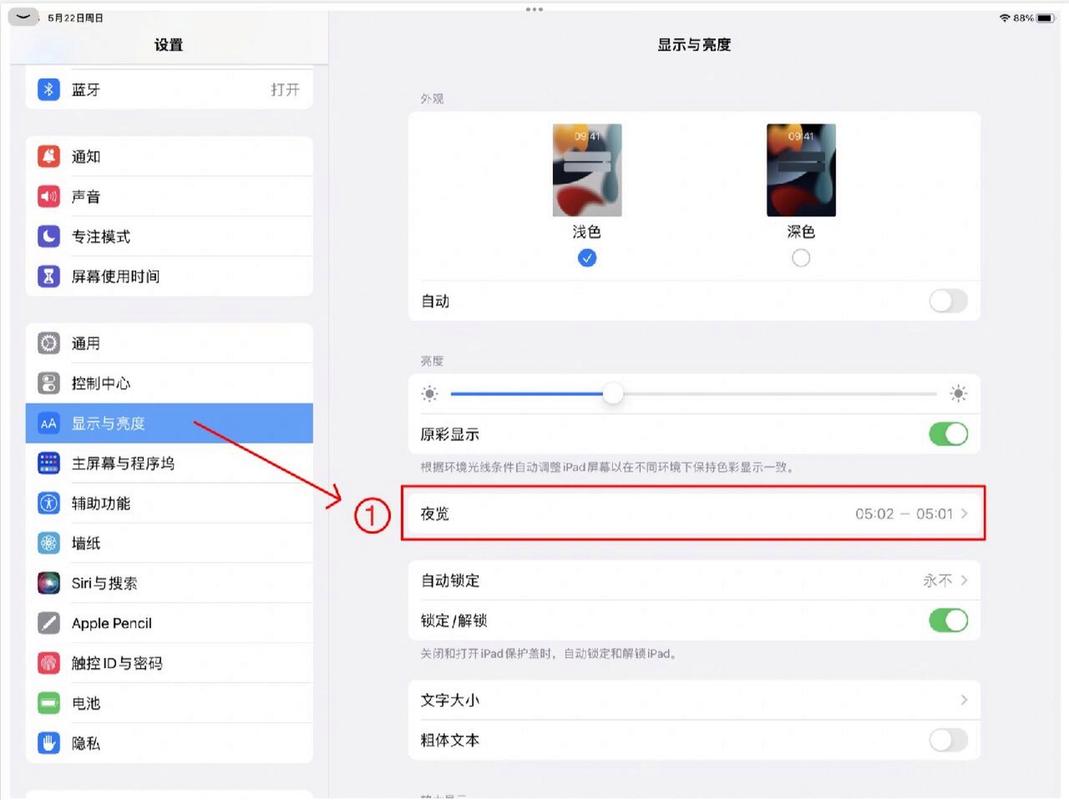Tap the brightness slider knob
The height and width of the screenshot is (800, 1069).
pyautogui.click(x=614, y=394)
